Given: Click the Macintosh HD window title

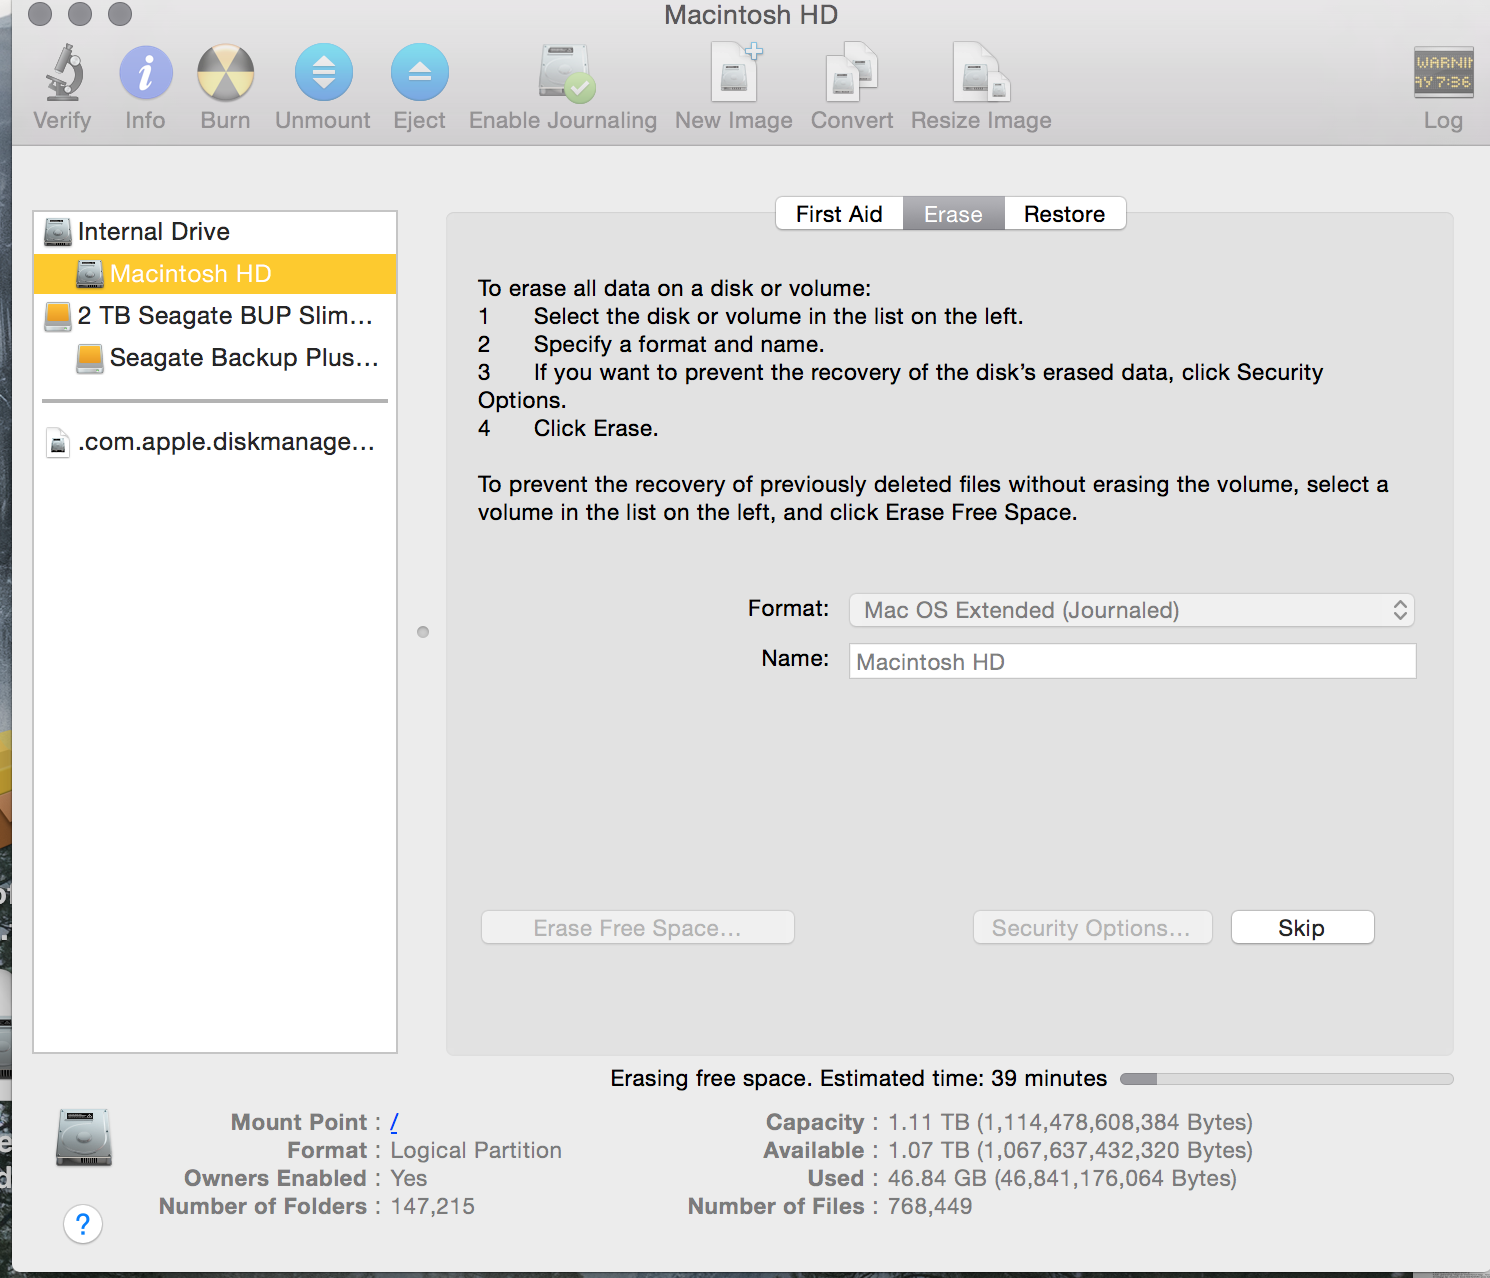Looking at the screenshot, I should pos(751,15).
